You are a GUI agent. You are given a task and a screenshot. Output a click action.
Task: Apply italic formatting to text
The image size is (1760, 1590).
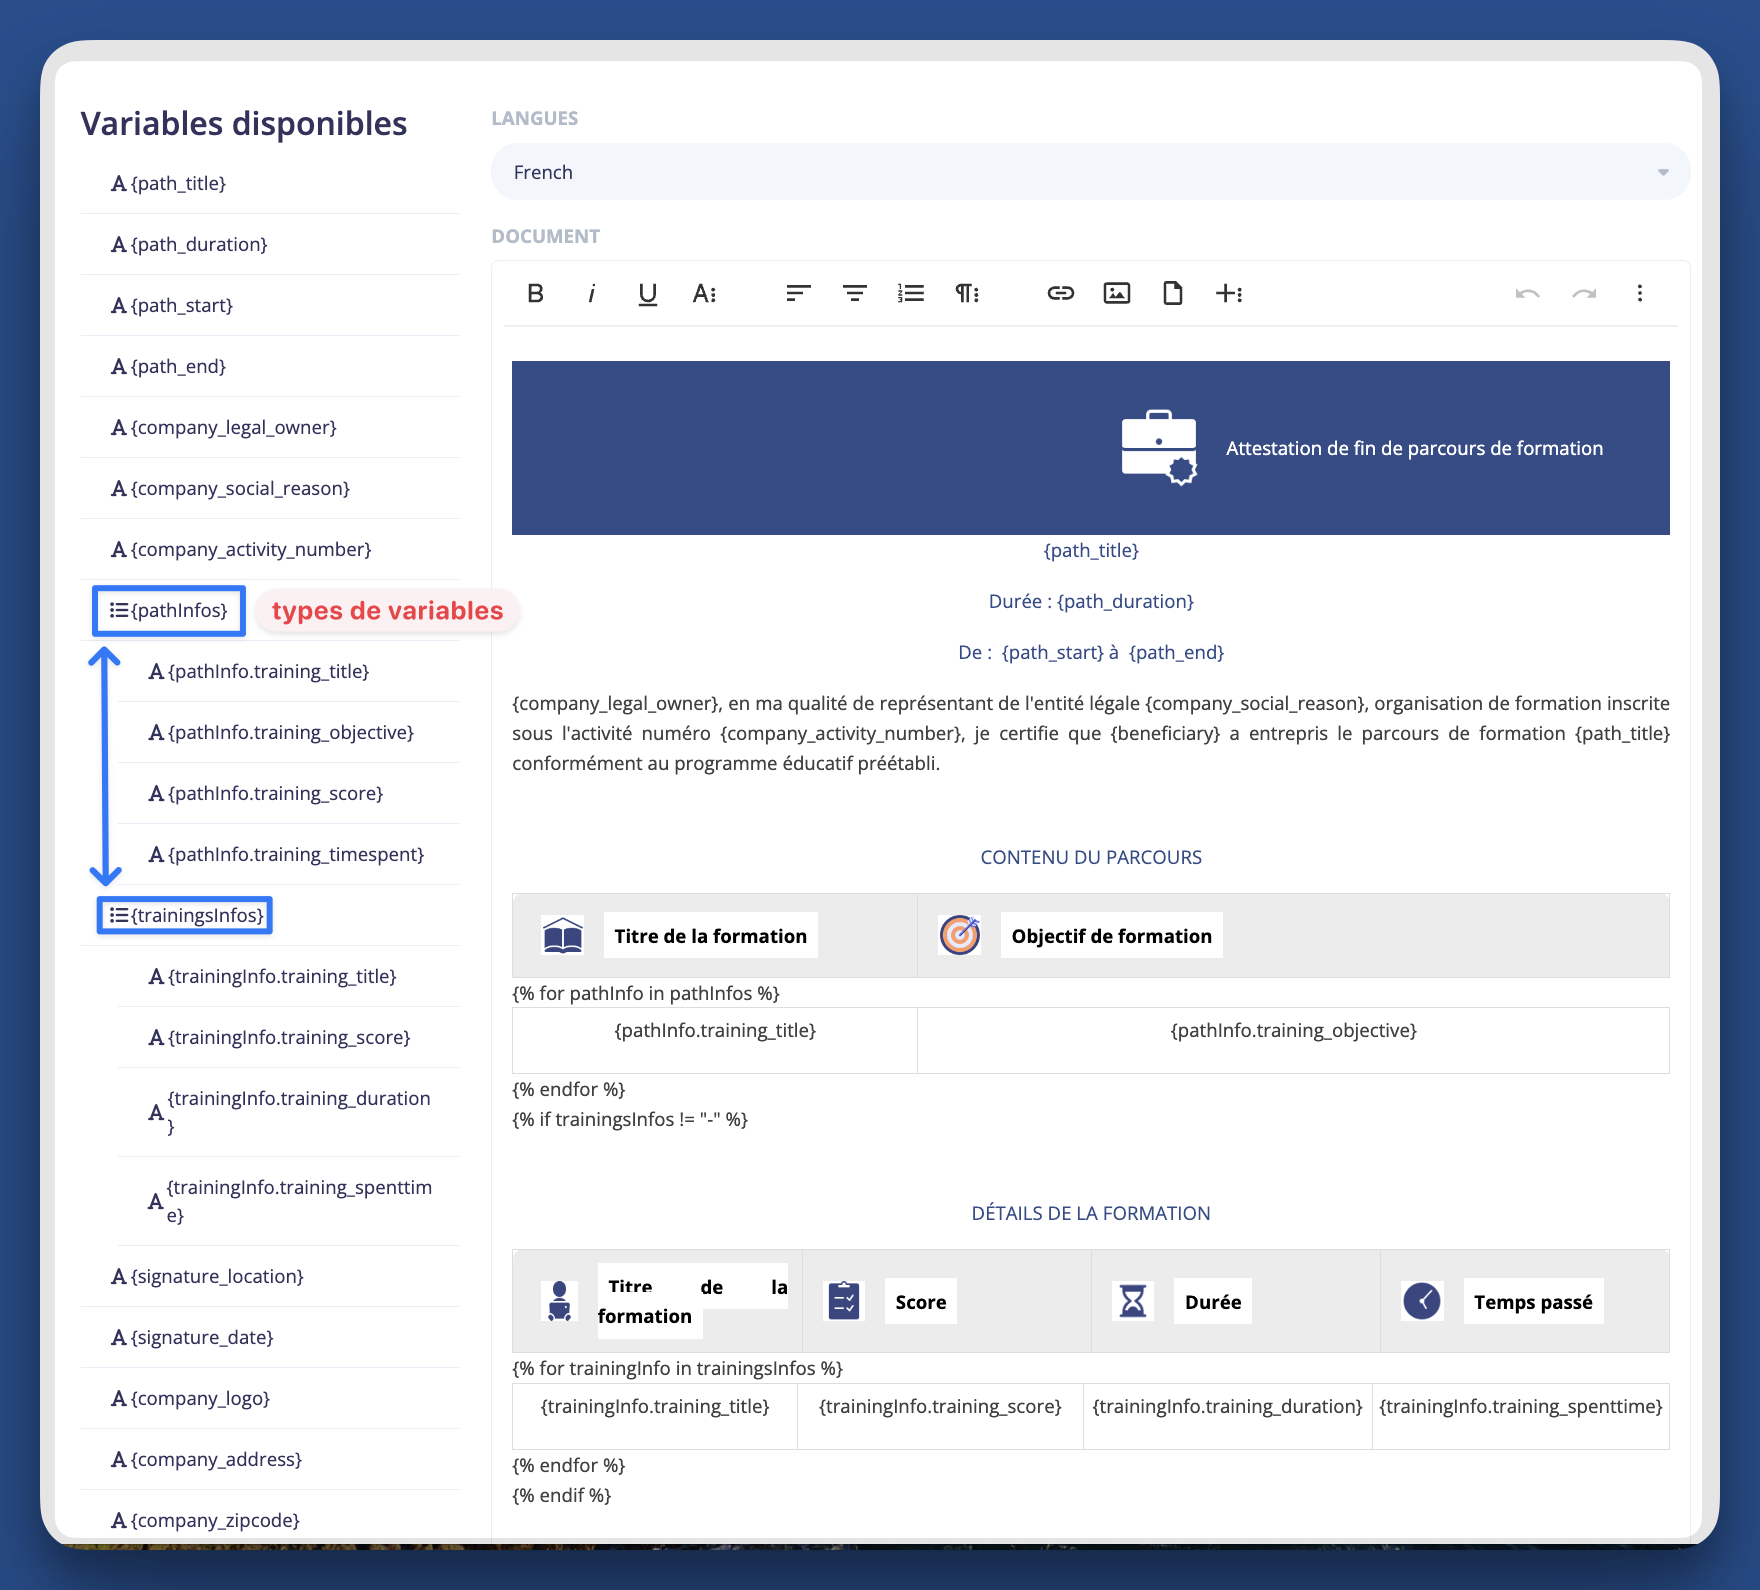592,293
